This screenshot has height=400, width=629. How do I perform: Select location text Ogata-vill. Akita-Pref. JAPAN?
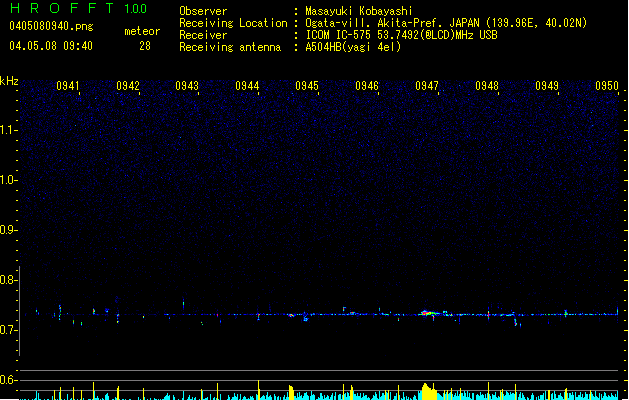coord(392,23)
